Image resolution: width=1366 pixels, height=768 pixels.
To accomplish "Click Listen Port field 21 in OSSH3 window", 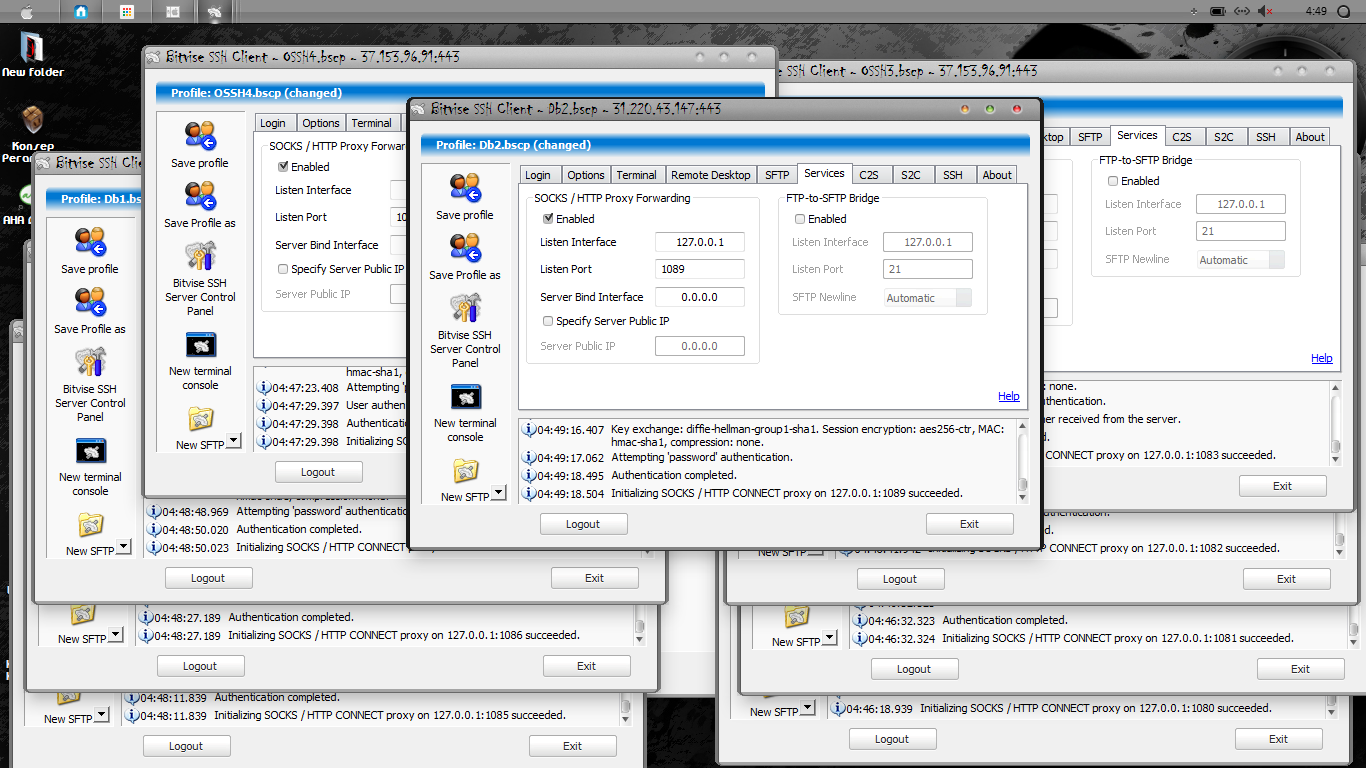I will coord(1241,231).
